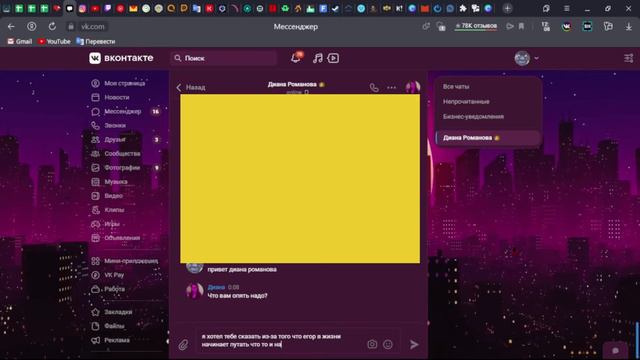Image resolution: width=640 pixels, height=360 pixels.
Task: Select the Непрочитанные filter
Action: point(466,102)
